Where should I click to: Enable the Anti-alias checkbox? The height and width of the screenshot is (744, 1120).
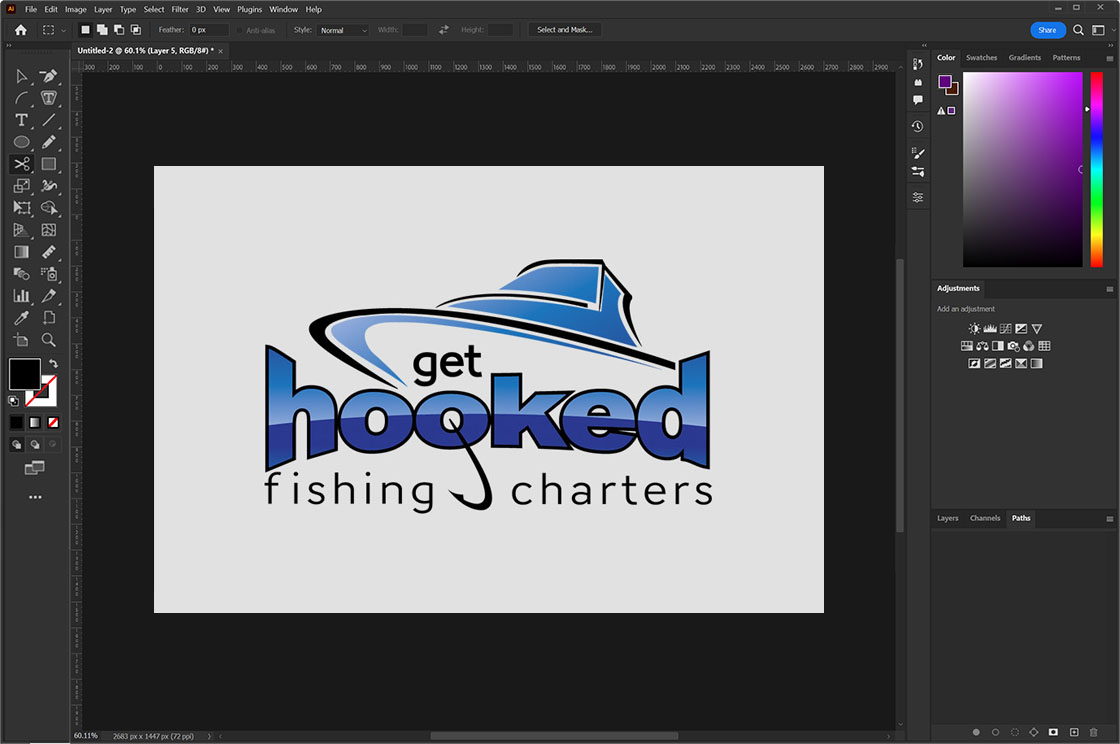click(x=239, y=30)
